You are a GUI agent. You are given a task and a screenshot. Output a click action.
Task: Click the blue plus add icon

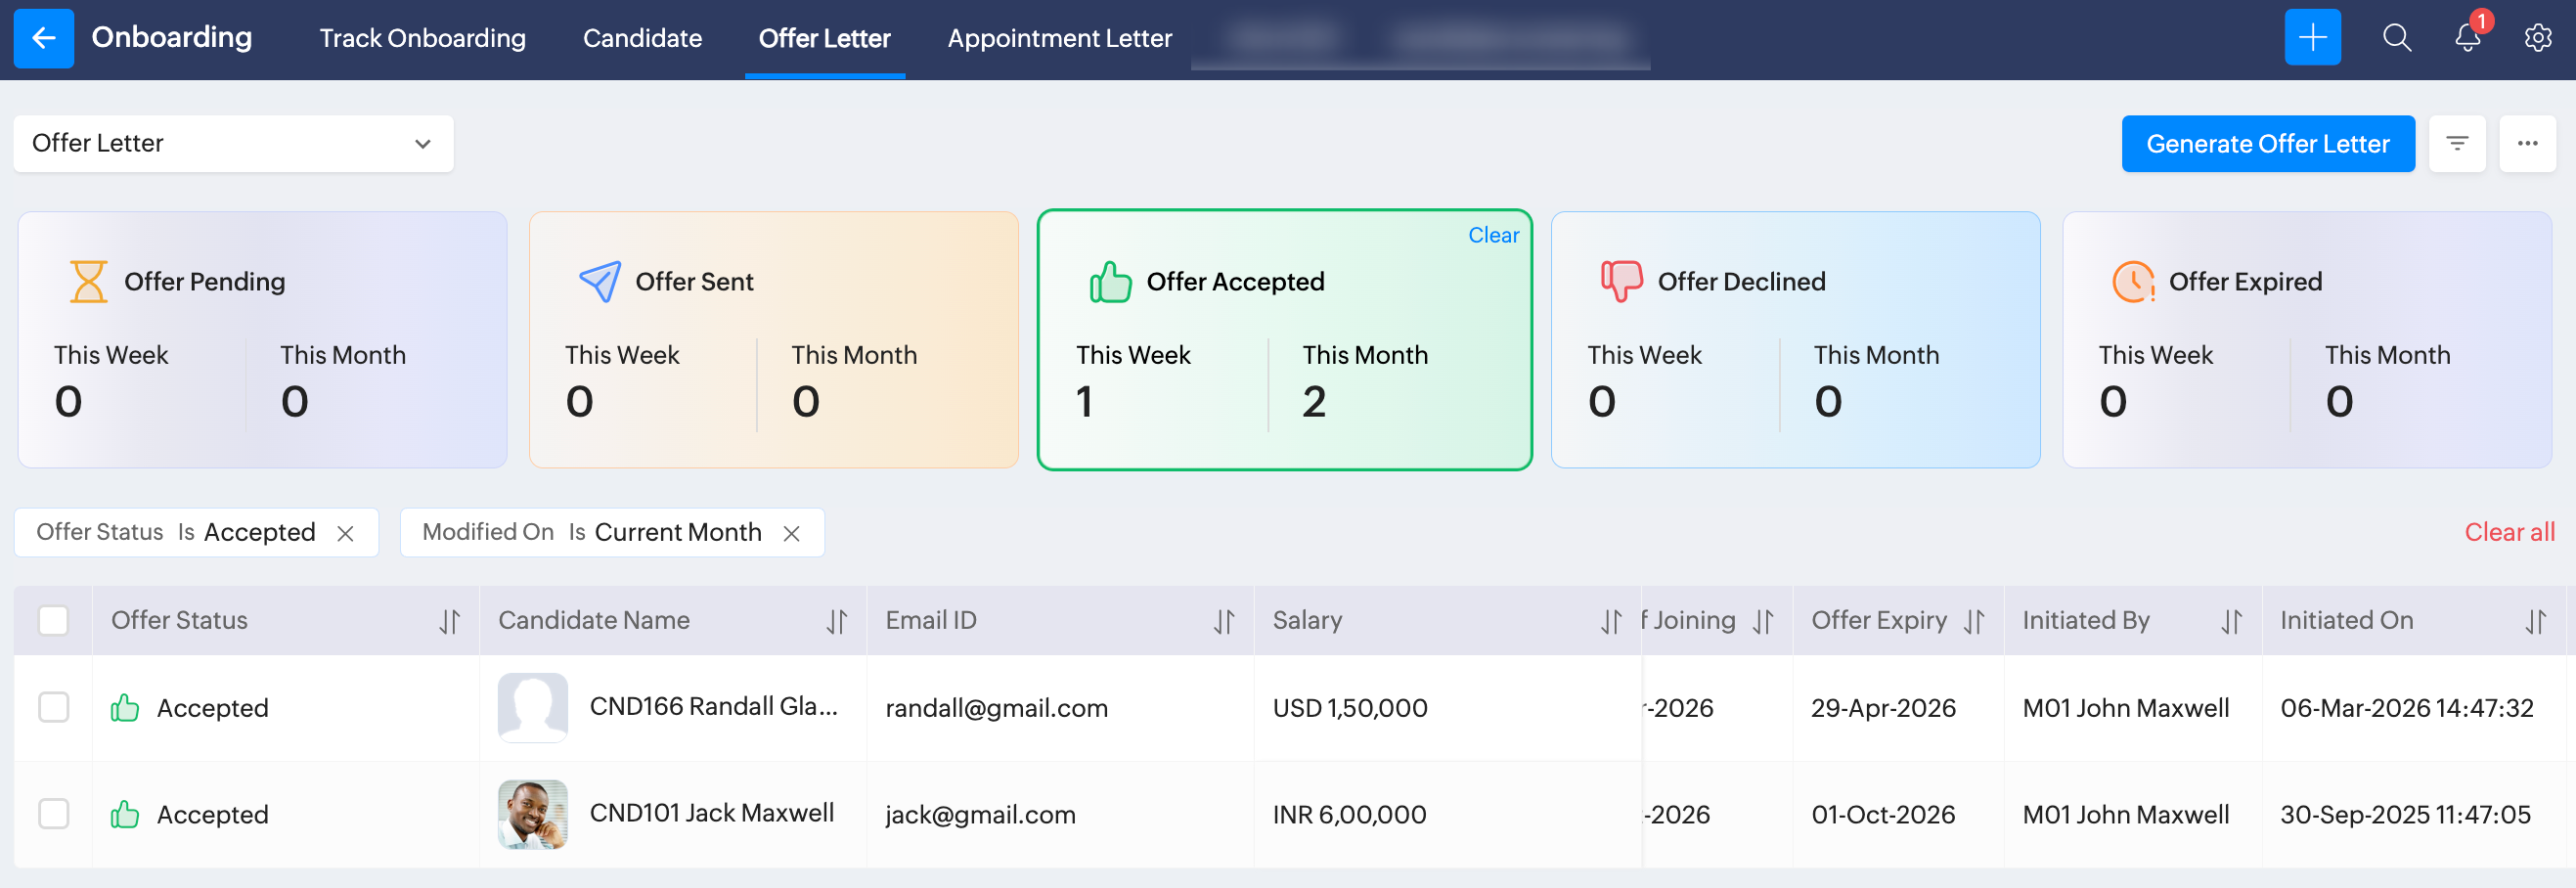point(2311,38)
